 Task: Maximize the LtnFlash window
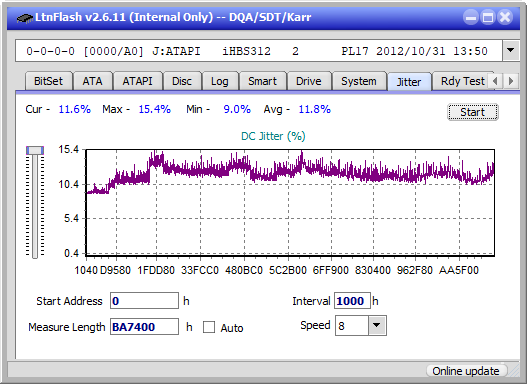pos(488,17)
